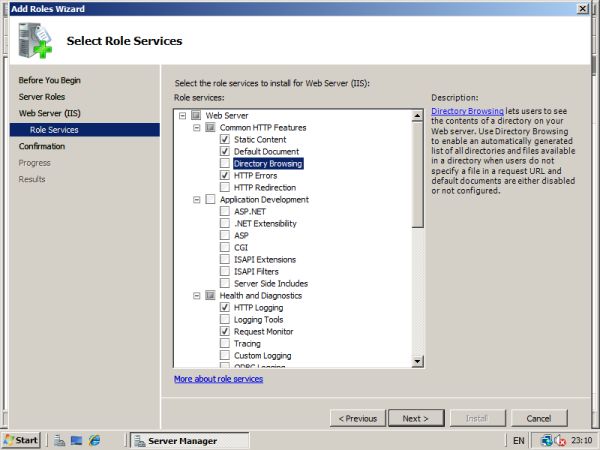This screenshot has height=450, width=600.
Task: Tick the .NET Extensibility checkbox
Action: 225,223
